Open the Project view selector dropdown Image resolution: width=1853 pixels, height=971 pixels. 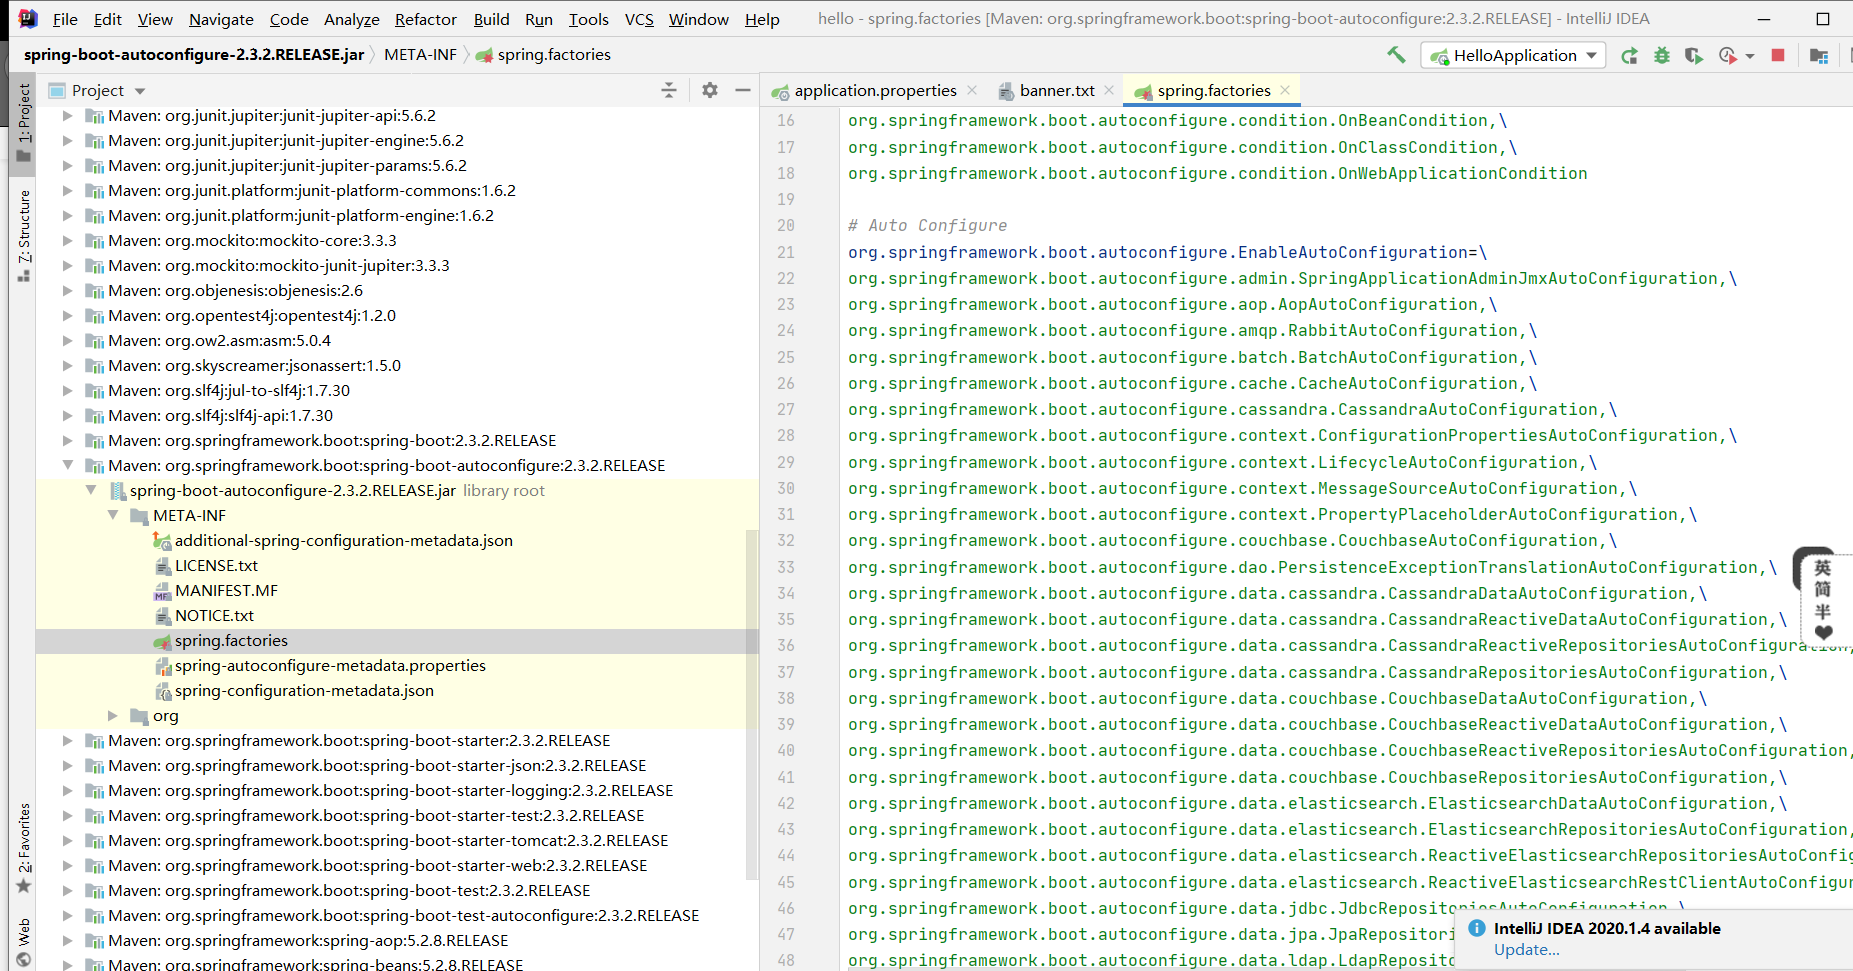[140, 91]
